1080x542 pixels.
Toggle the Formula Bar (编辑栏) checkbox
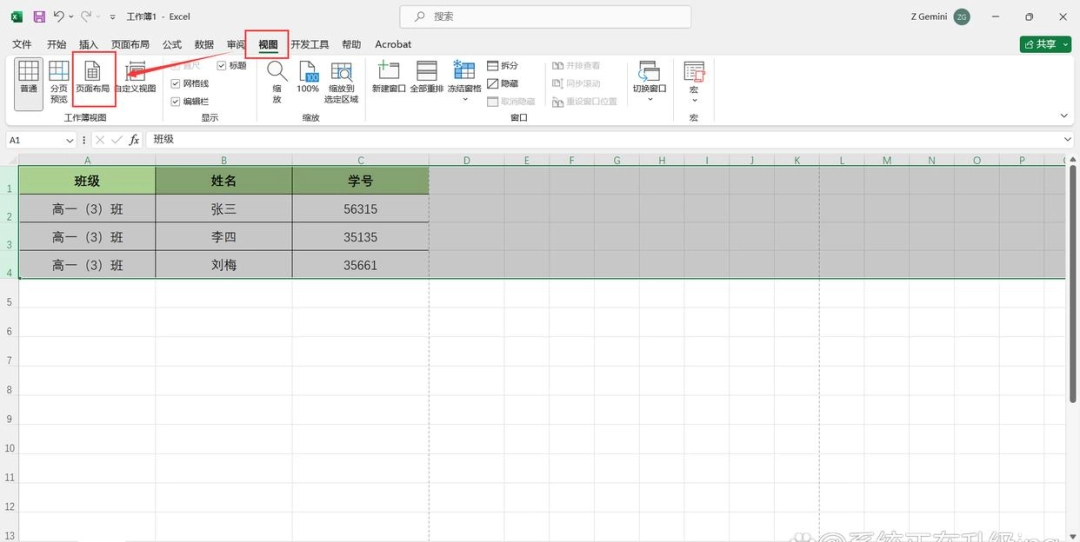176,101
